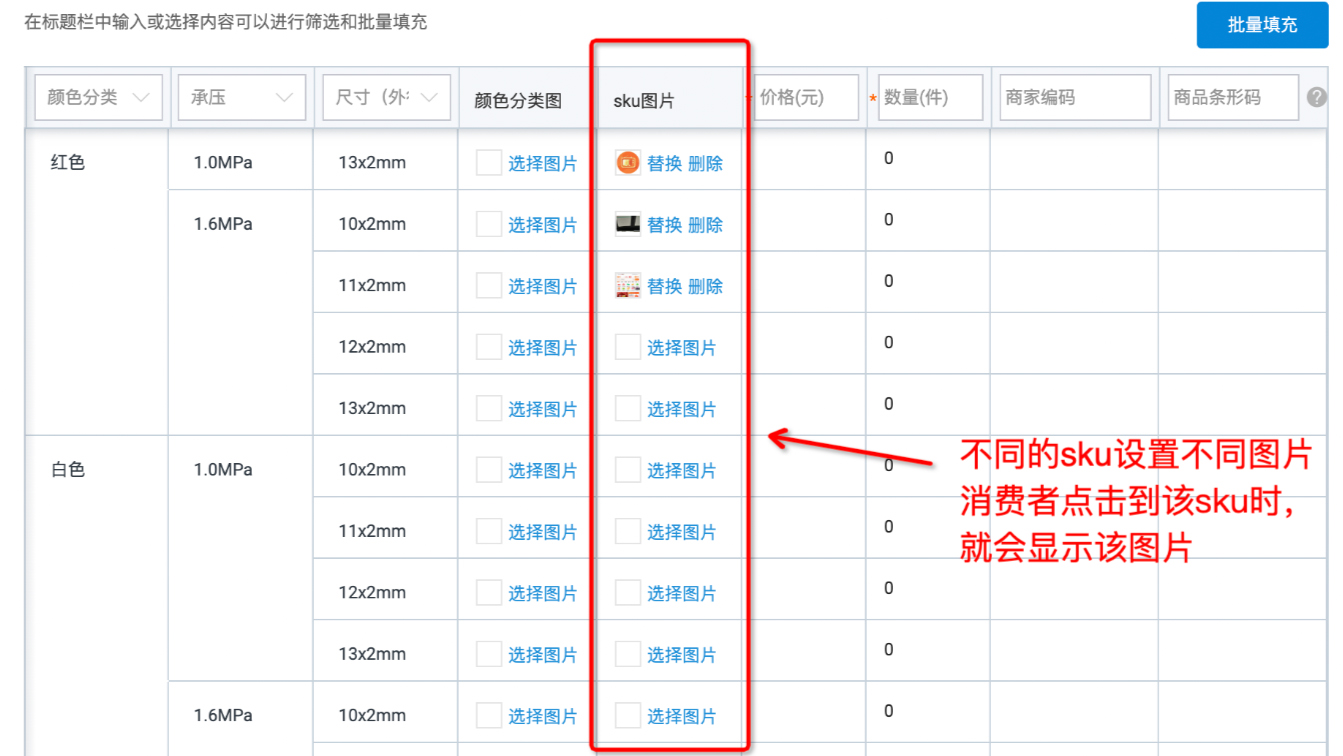Check the sku图片 checkbox in 白色 10x2mm row
The width and height of the screenshot is (1343, 756).
628,469
